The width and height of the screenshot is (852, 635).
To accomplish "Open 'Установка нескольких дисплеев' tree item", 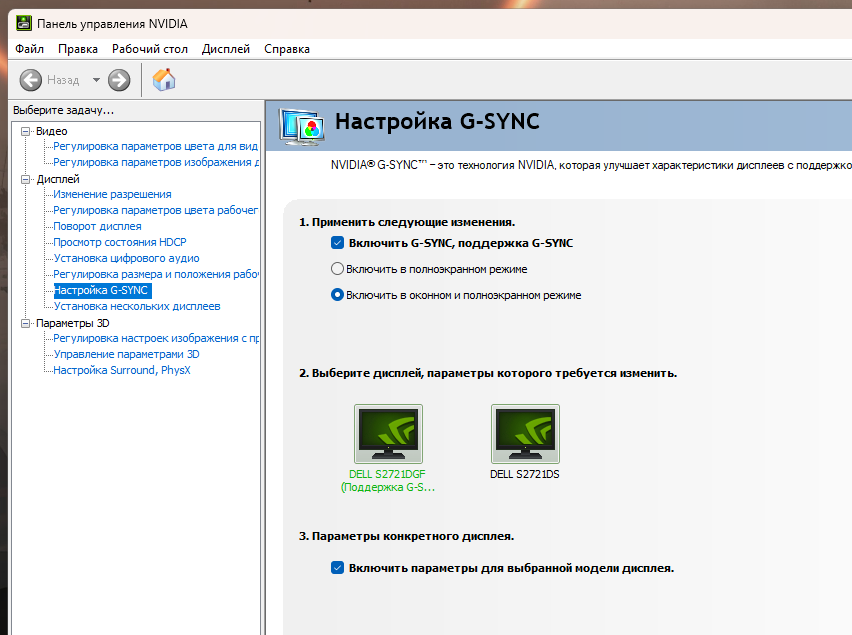I will tap(136, 306).
